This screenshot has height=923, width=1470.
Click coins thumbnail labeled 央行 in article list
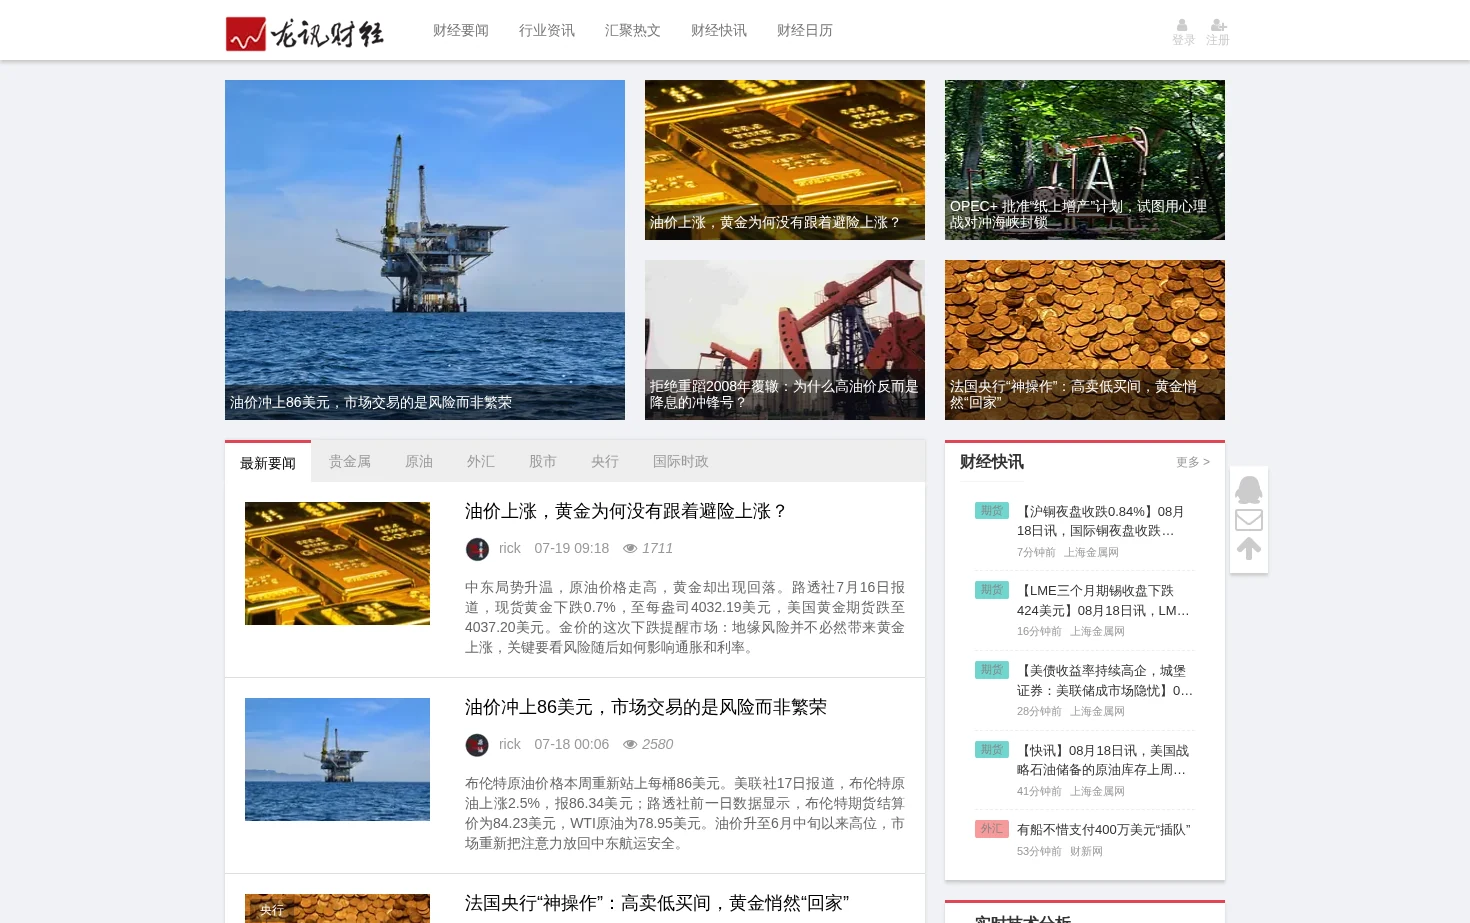(x=337, y=908)
